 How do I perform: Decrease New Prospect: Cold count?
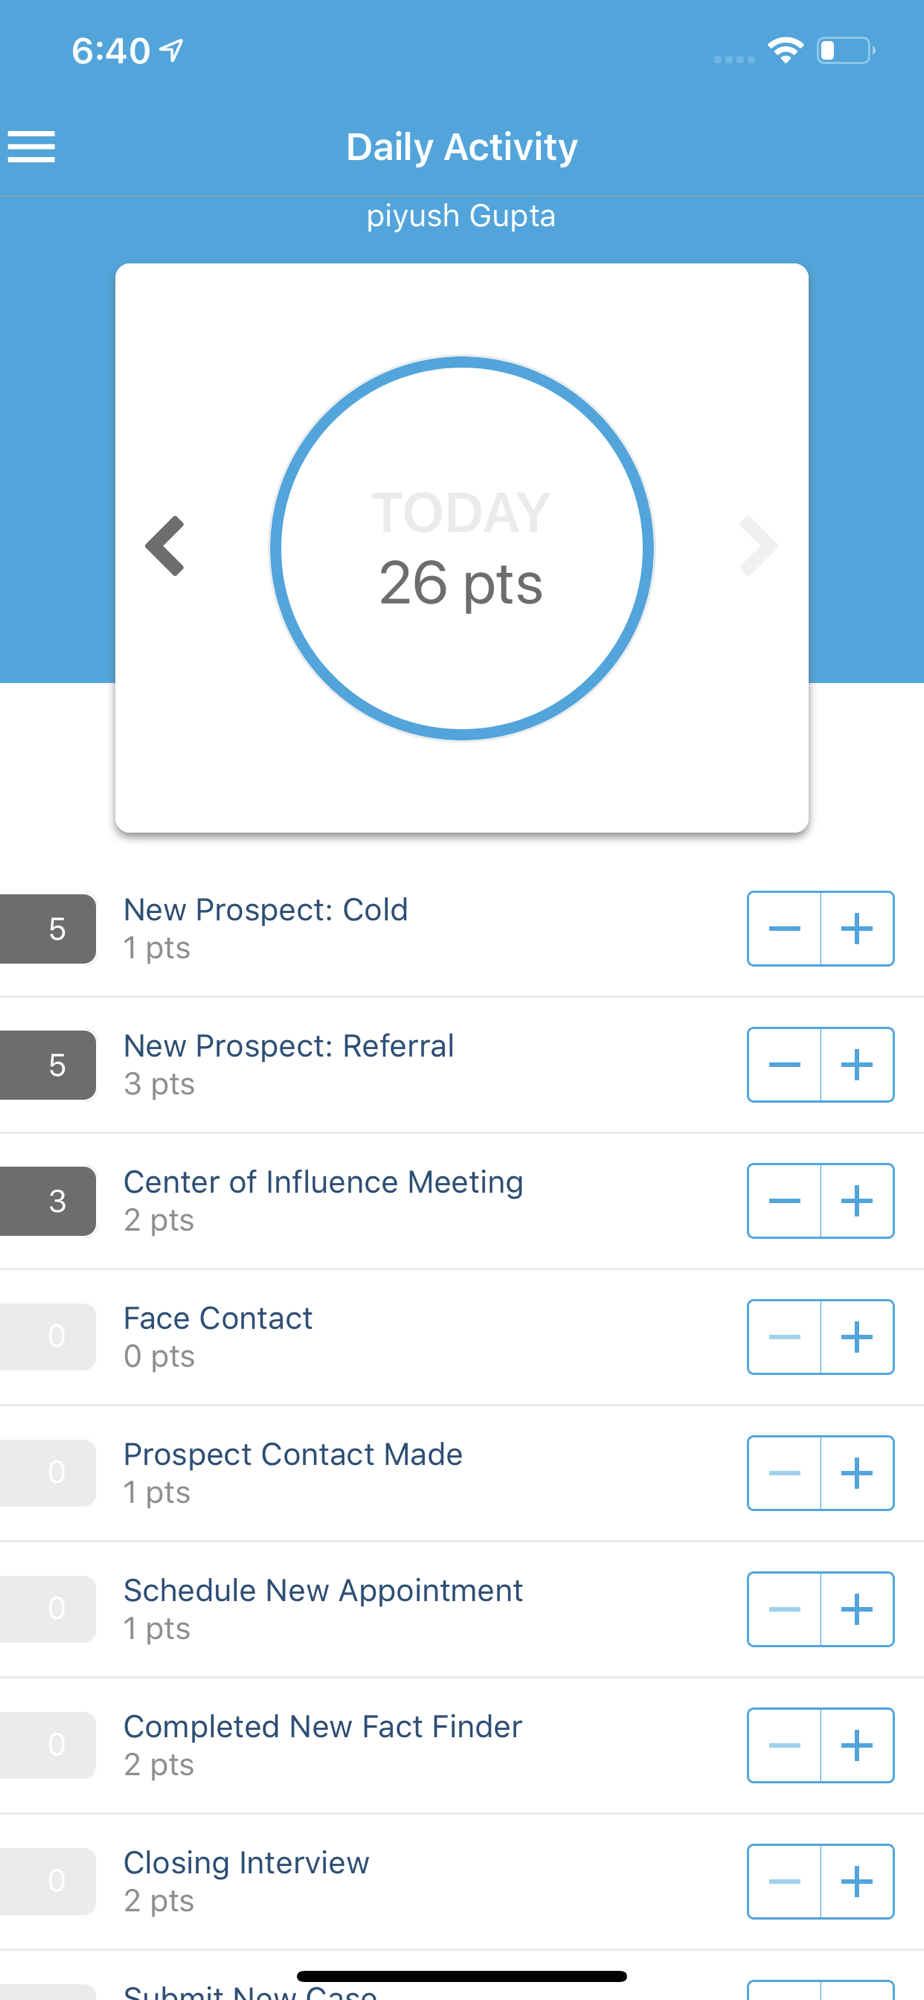pos(784,929)
